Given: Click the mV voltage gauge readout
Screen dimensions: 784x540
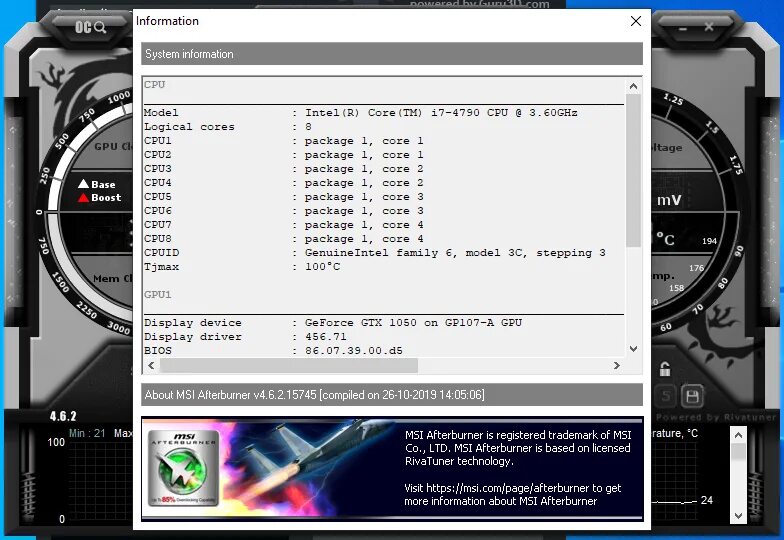Looking at the screenshot, I should click(669, 200).
